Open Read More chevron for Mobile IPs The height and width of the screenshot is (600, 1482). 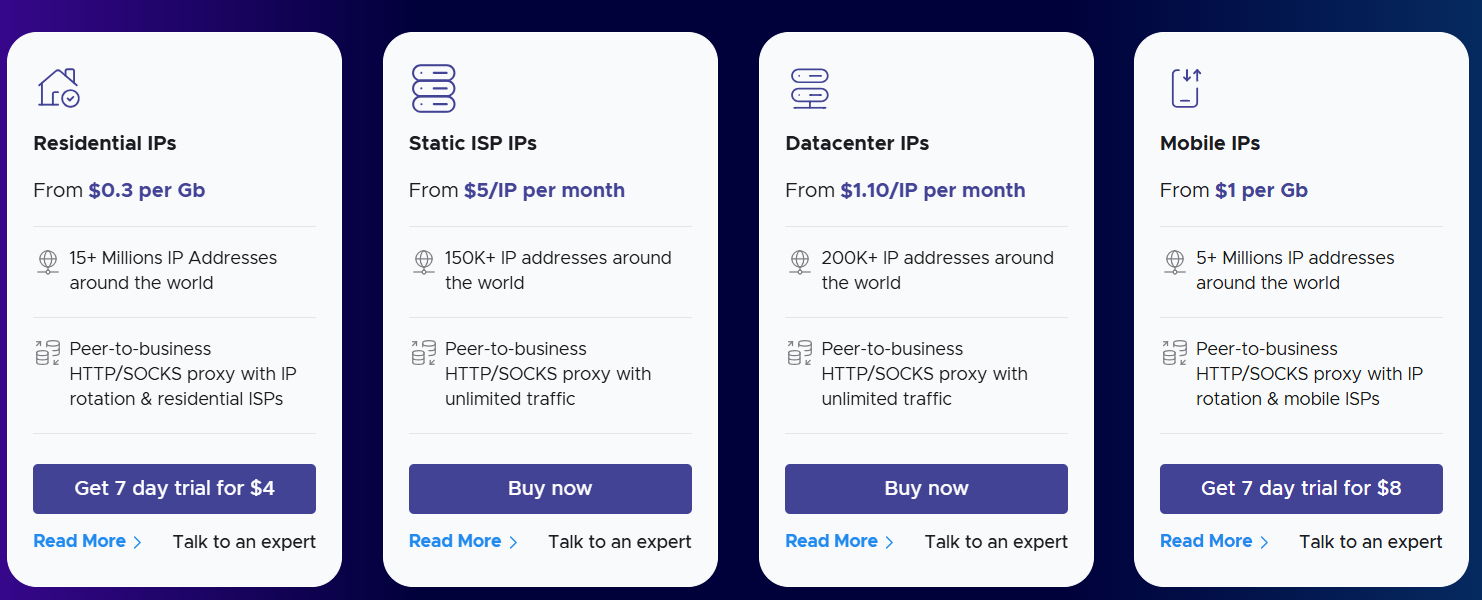click(x=1264, y=542)
